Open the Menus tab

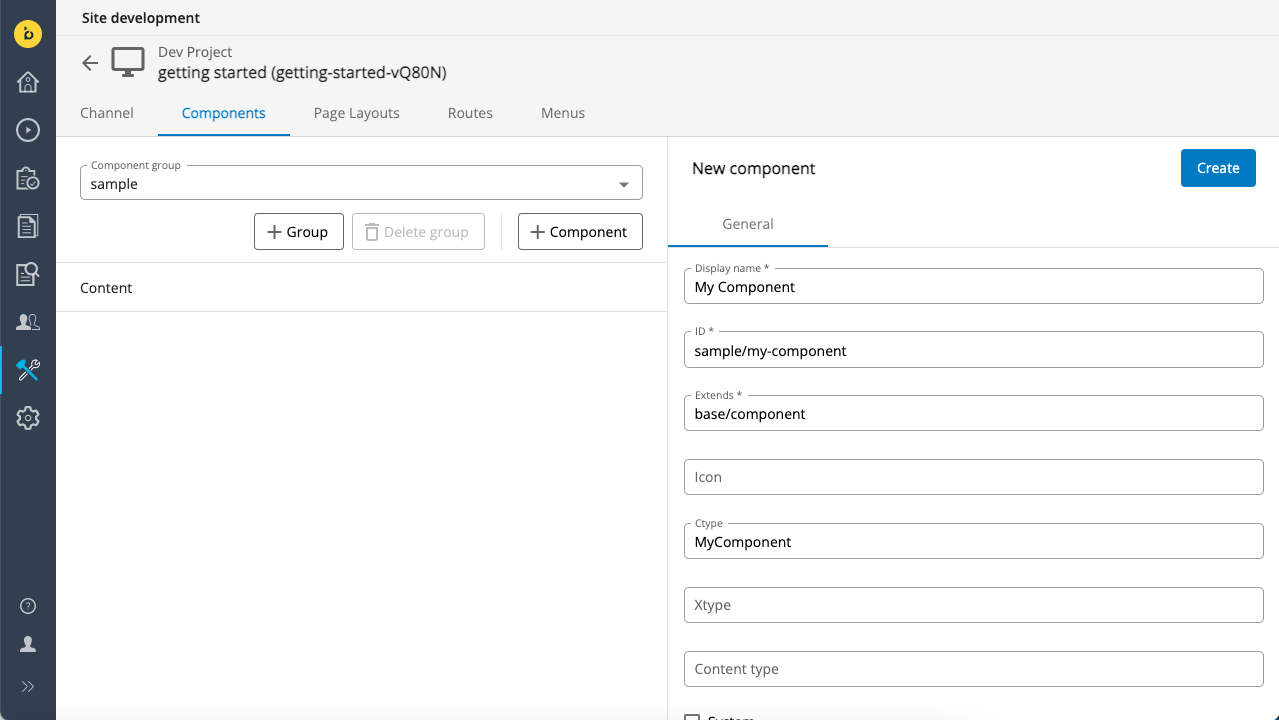coord(563,113)
